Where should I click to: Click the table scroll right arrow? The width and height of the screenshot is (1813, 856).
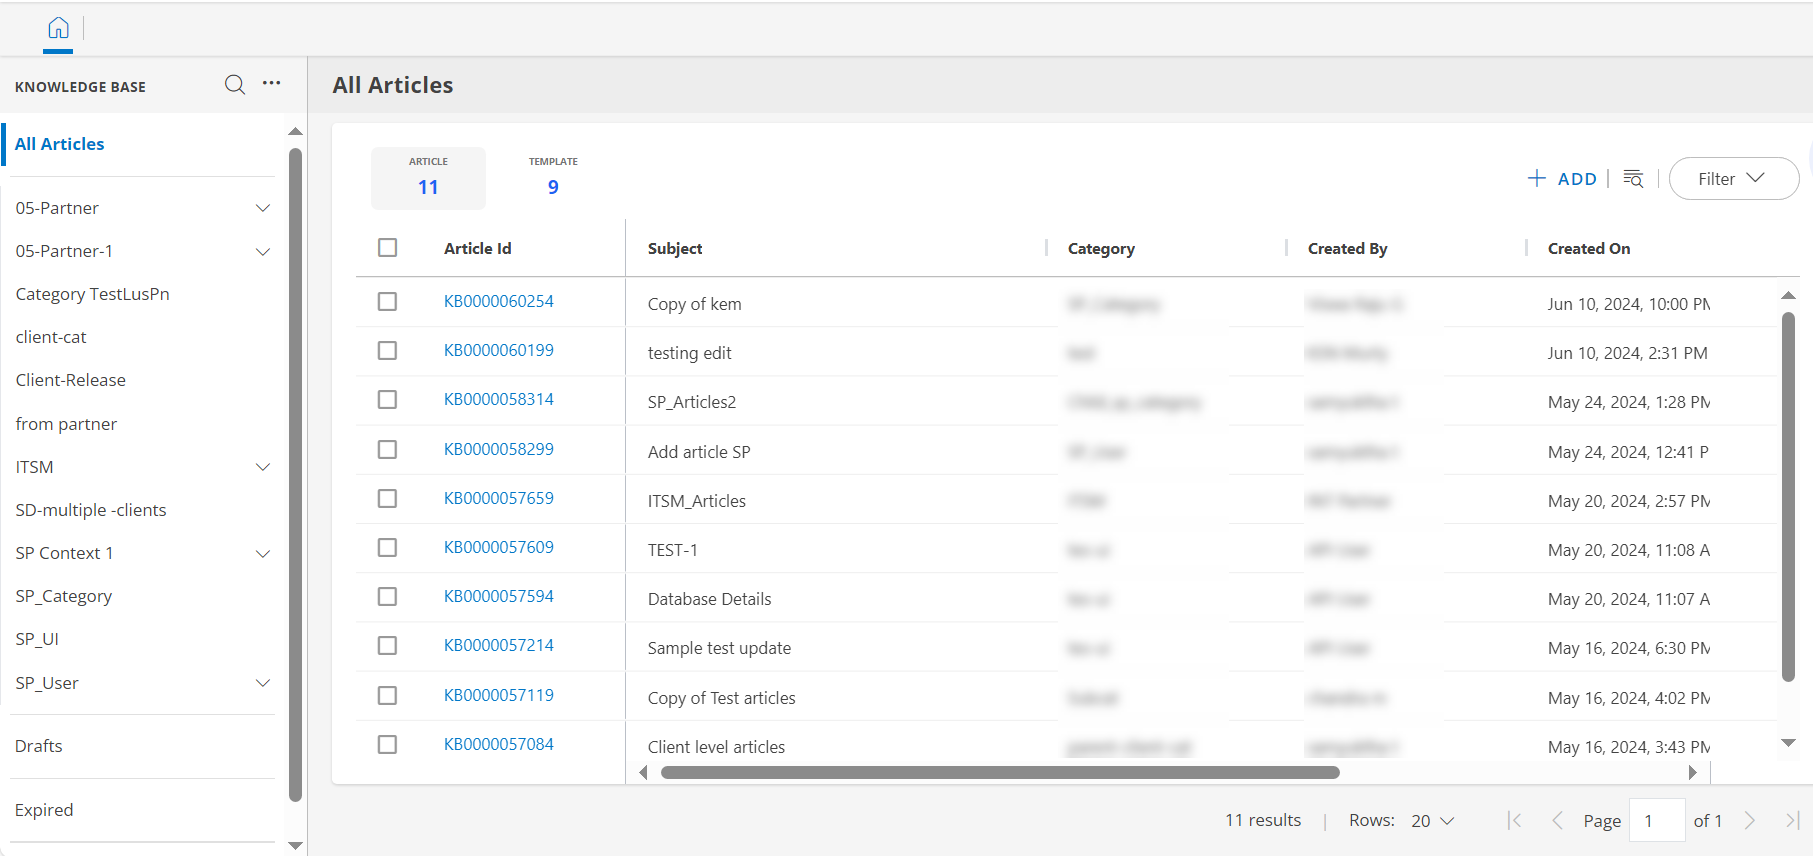tap(1692, 772)
